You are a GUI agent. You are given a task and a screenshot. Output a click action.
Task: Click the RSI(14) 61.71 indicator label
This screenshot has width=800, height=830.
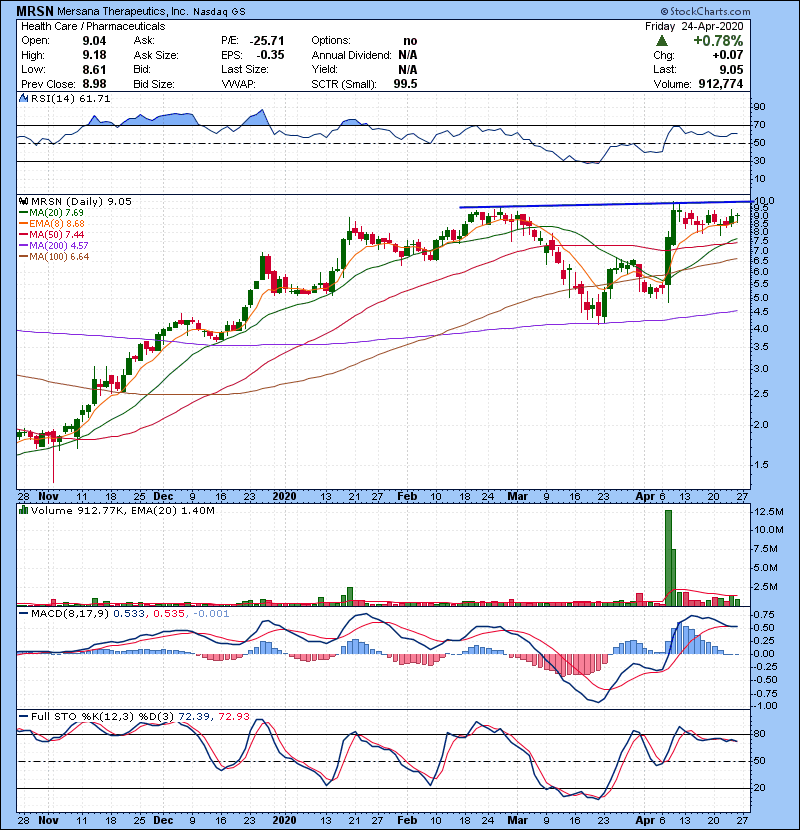[x=70, y=98]
